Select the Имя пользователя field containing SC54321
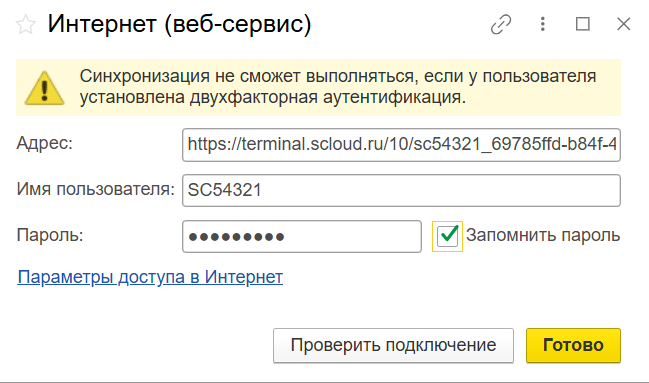 click(x=401, y=190)
